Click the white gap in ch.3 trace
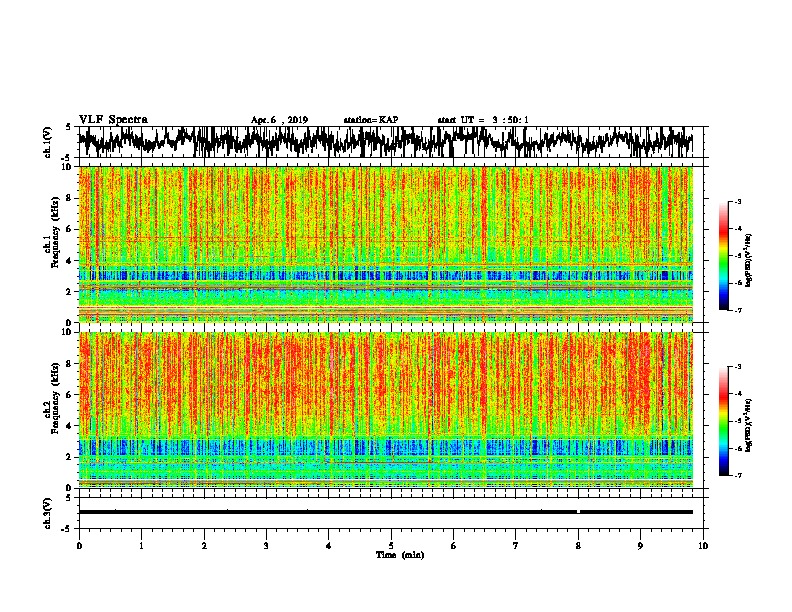 click(578, 512)
